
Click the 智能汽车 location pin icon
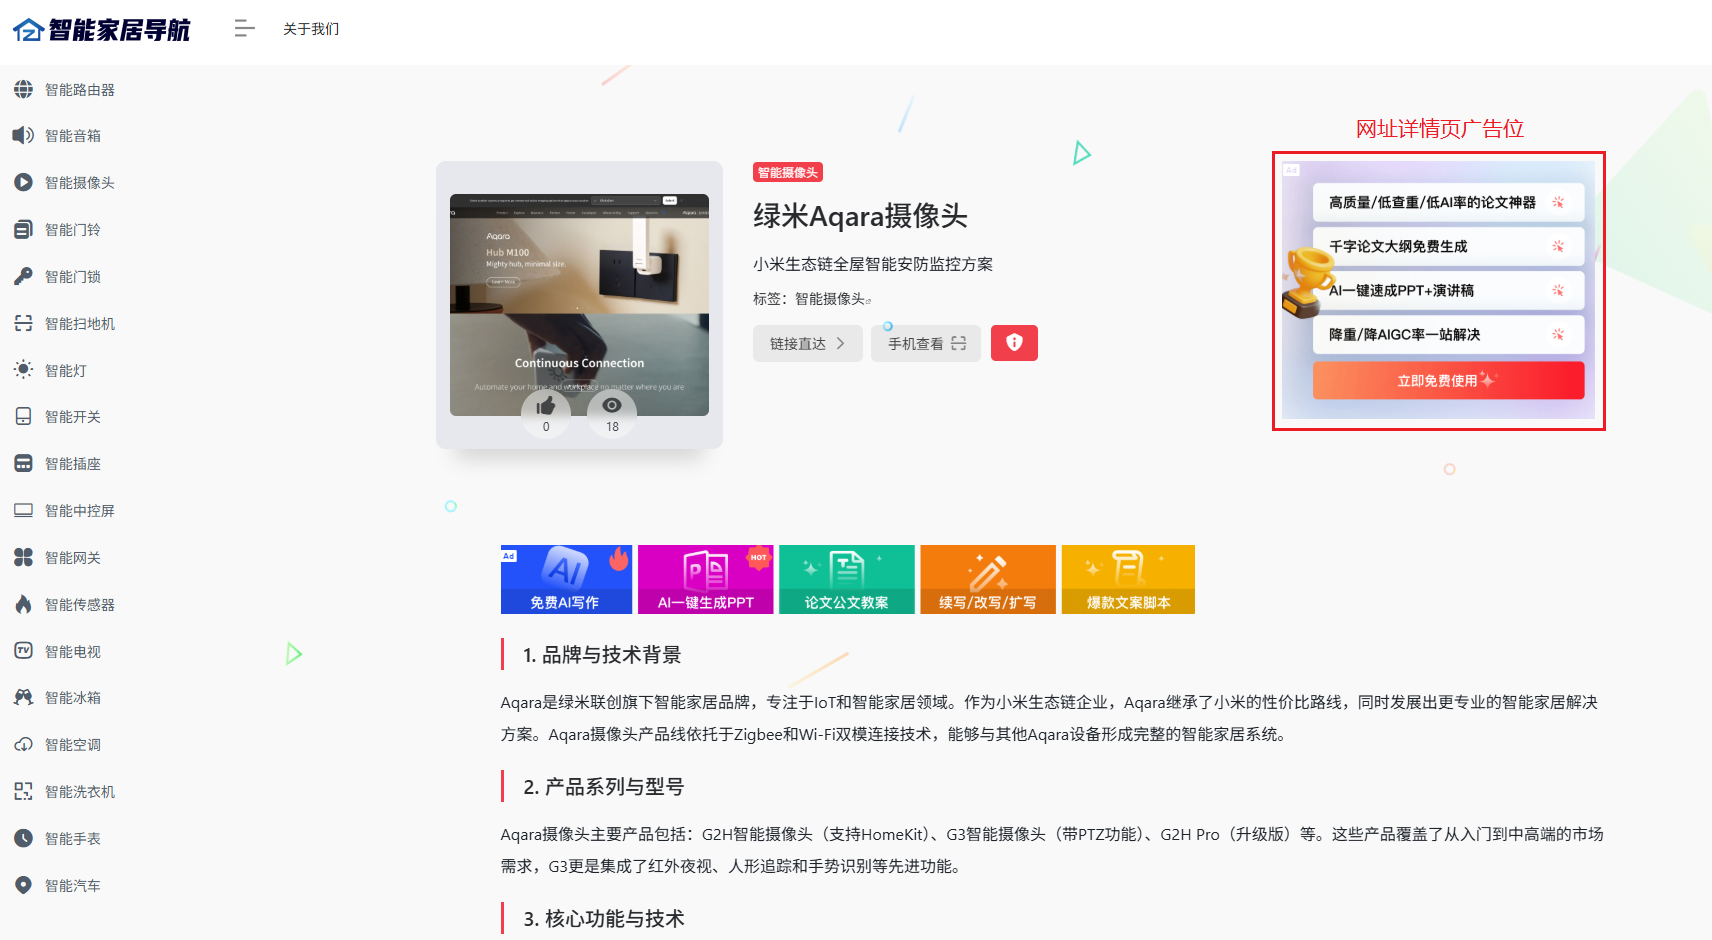[23, 885]
